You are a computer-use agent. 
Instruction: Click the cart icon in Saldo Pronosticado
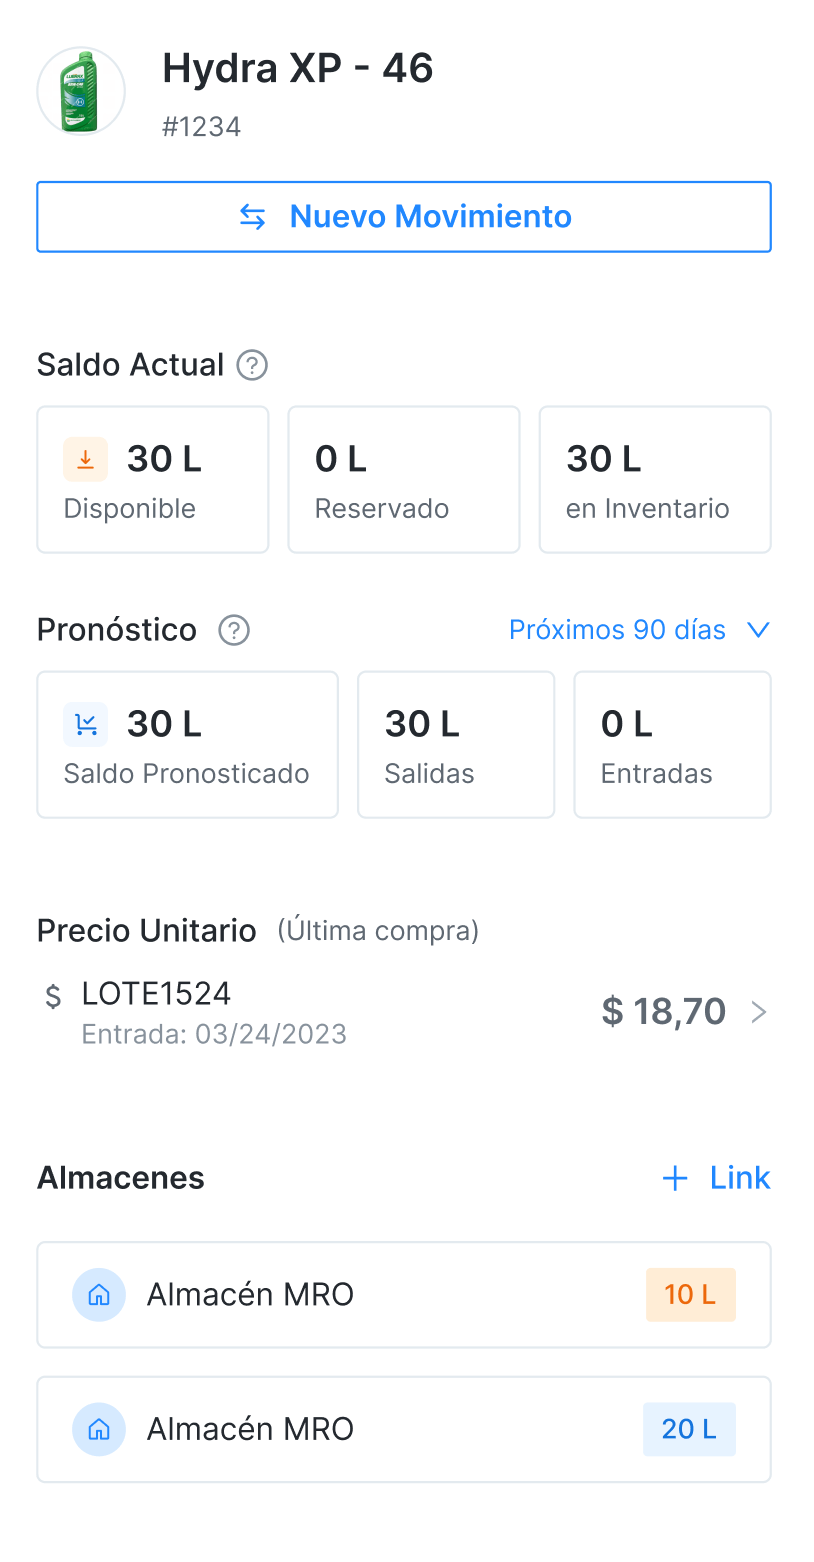pos(86,724)
